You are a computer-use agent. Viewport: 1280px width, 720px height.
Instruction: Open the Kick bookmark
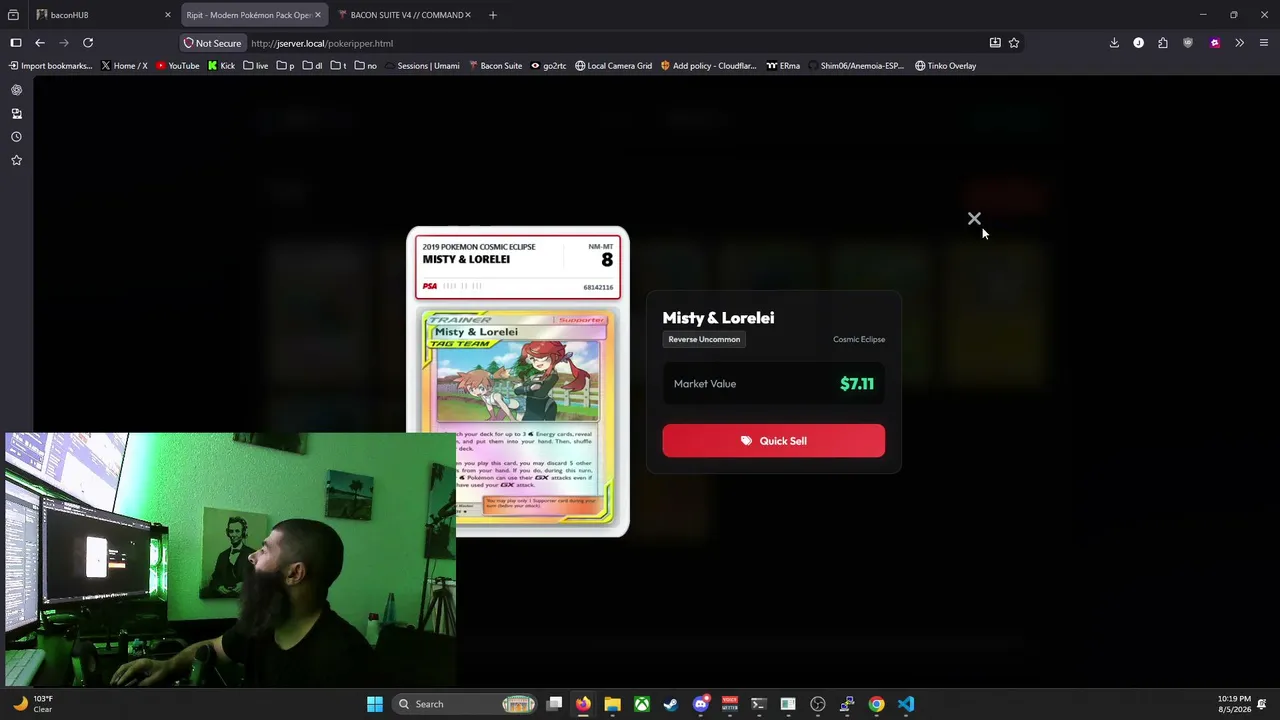(x=221, y=66)
